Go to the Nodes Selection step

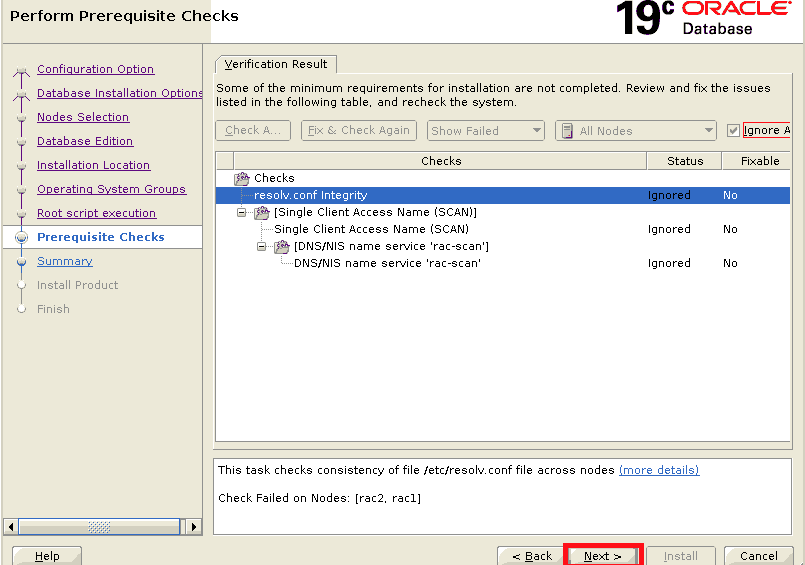click(x=83, y=117)
